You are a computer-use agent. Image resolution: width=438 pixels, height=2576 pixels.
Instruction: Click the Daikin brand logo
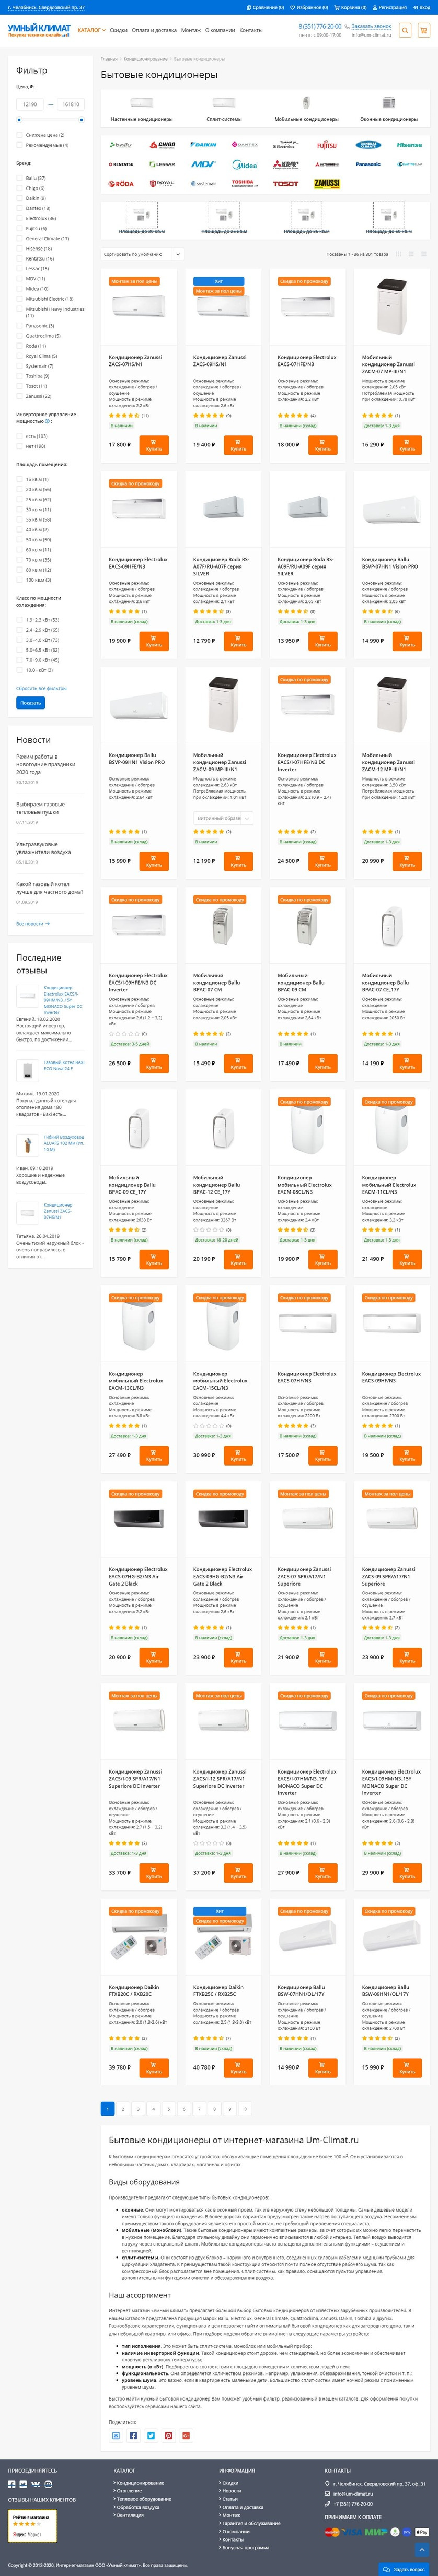tap(203, 145)
